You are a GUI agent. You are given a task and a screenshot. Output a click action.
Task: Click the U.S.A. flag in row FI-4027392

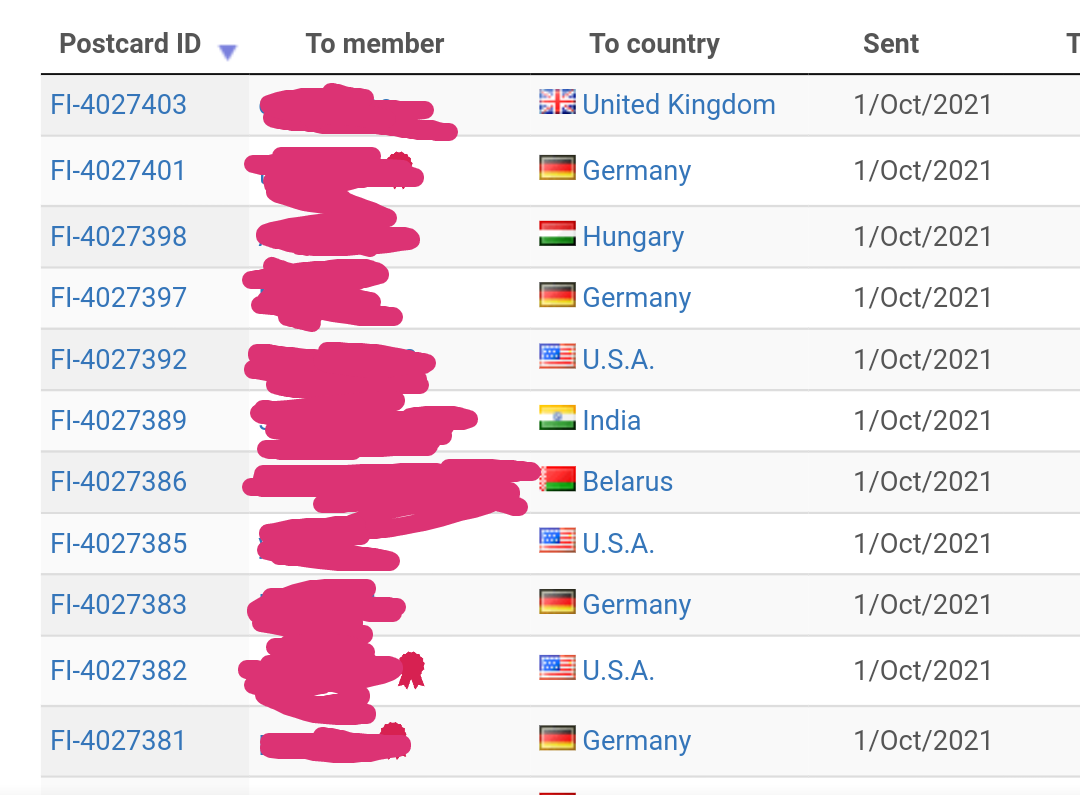click(x=557, y=357)
